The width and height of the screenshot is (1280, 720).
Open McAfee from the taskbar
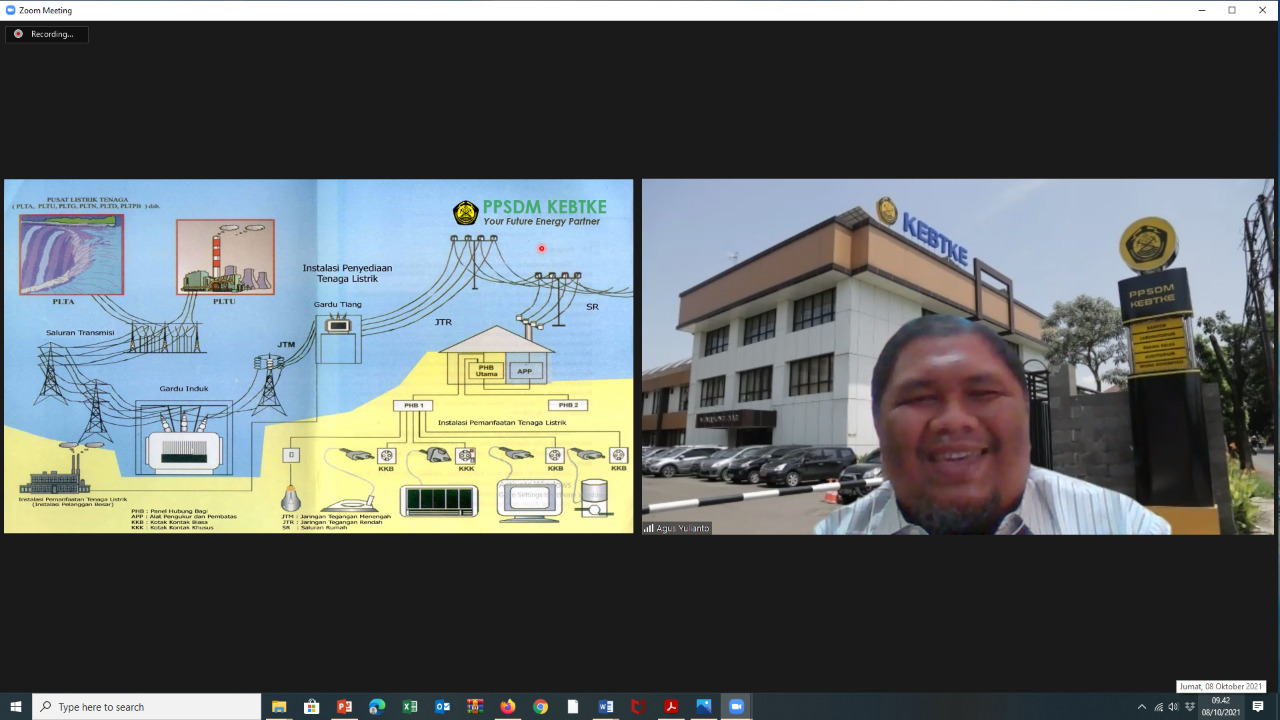pos(638,706)
